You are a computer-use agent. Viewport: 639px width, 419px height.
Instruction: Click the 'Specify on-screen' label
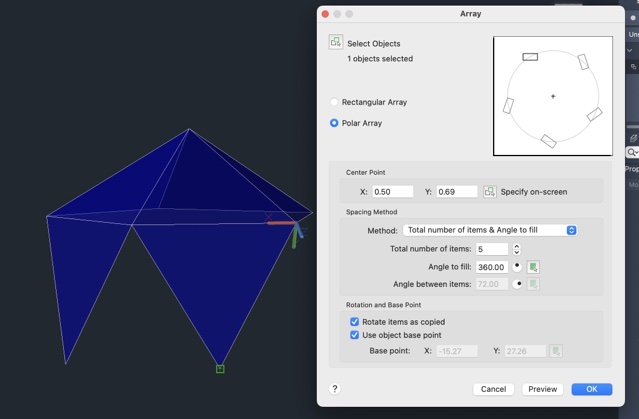[534, 192]
